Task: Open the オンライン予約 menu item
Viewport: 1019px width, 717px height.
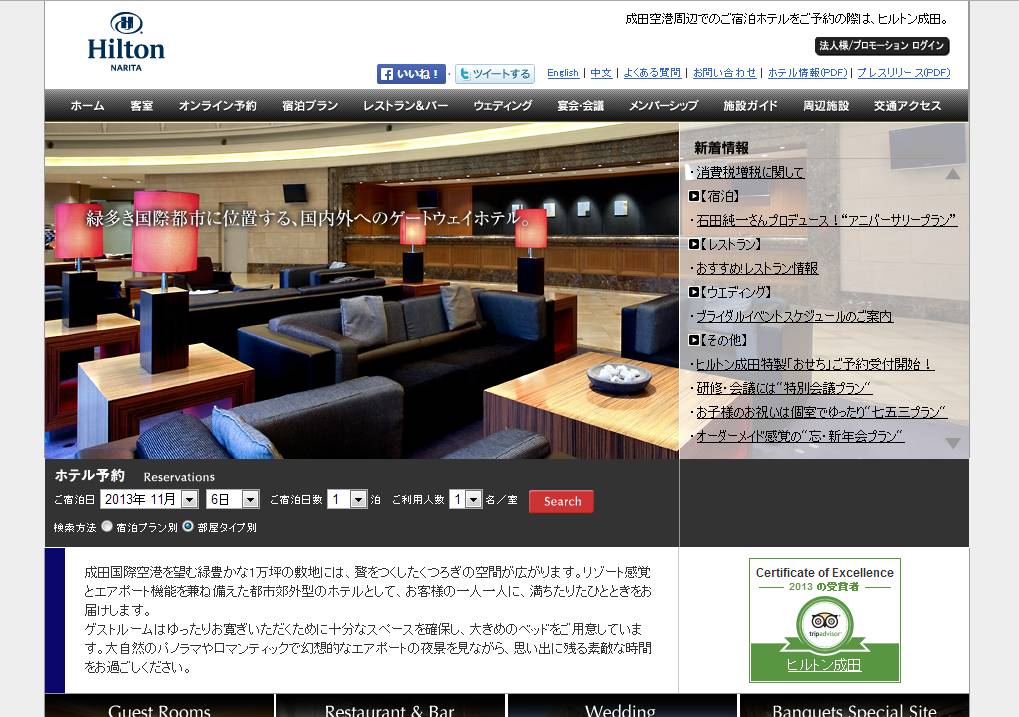Action: 217,105
